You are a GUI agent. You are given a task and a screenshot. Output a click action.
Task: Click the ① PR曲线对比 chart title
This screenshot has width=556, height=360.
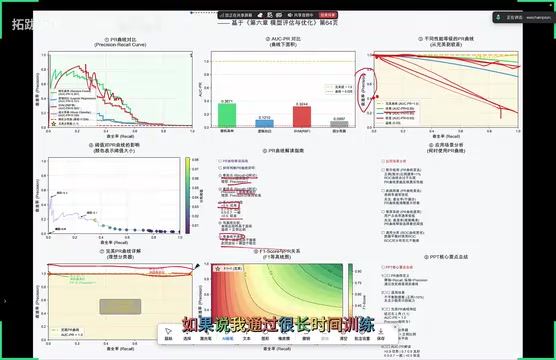[120, 39]
